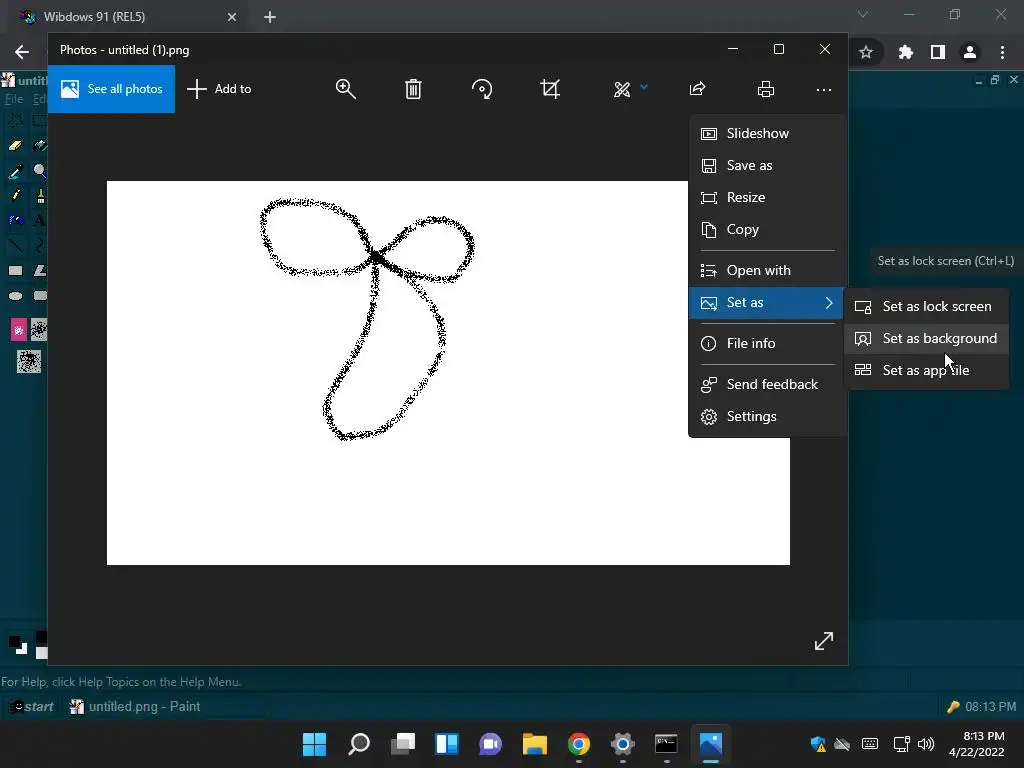Start Slideshow from the menu
The height and width of the screenshot is (768, 1024).
[767, 133]
